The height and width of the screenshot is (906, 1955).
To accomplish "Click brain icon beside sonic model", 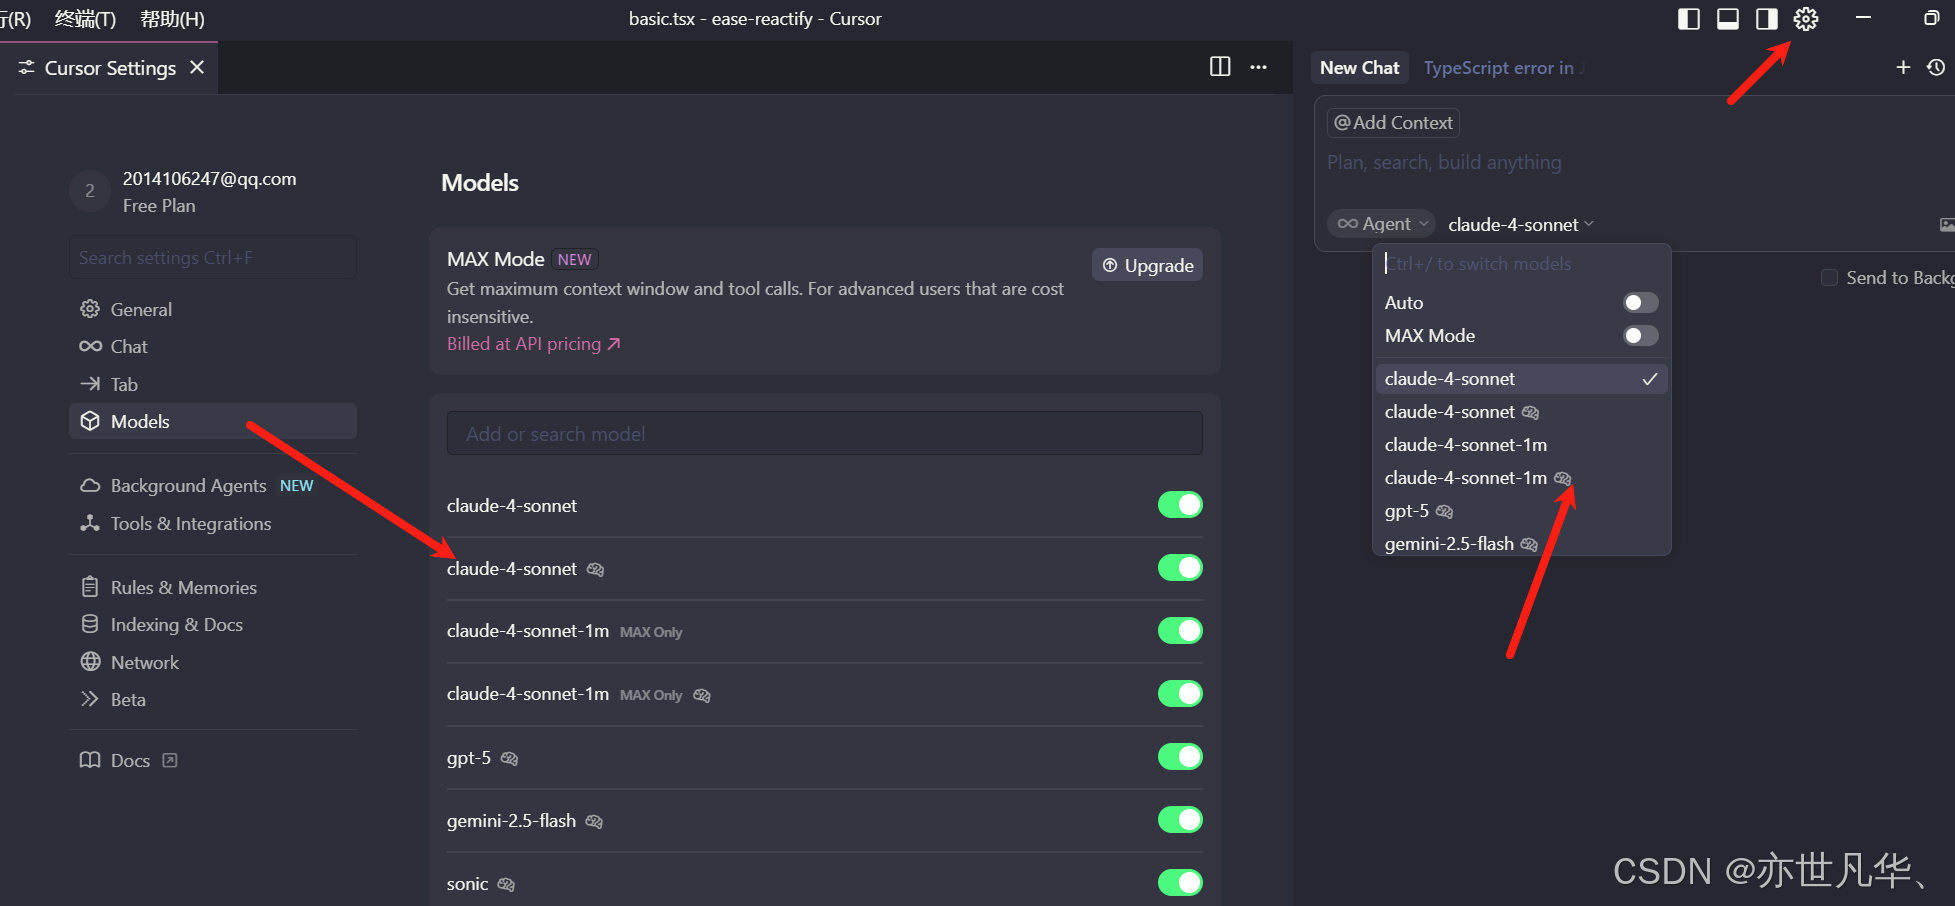I will (506, 885).
